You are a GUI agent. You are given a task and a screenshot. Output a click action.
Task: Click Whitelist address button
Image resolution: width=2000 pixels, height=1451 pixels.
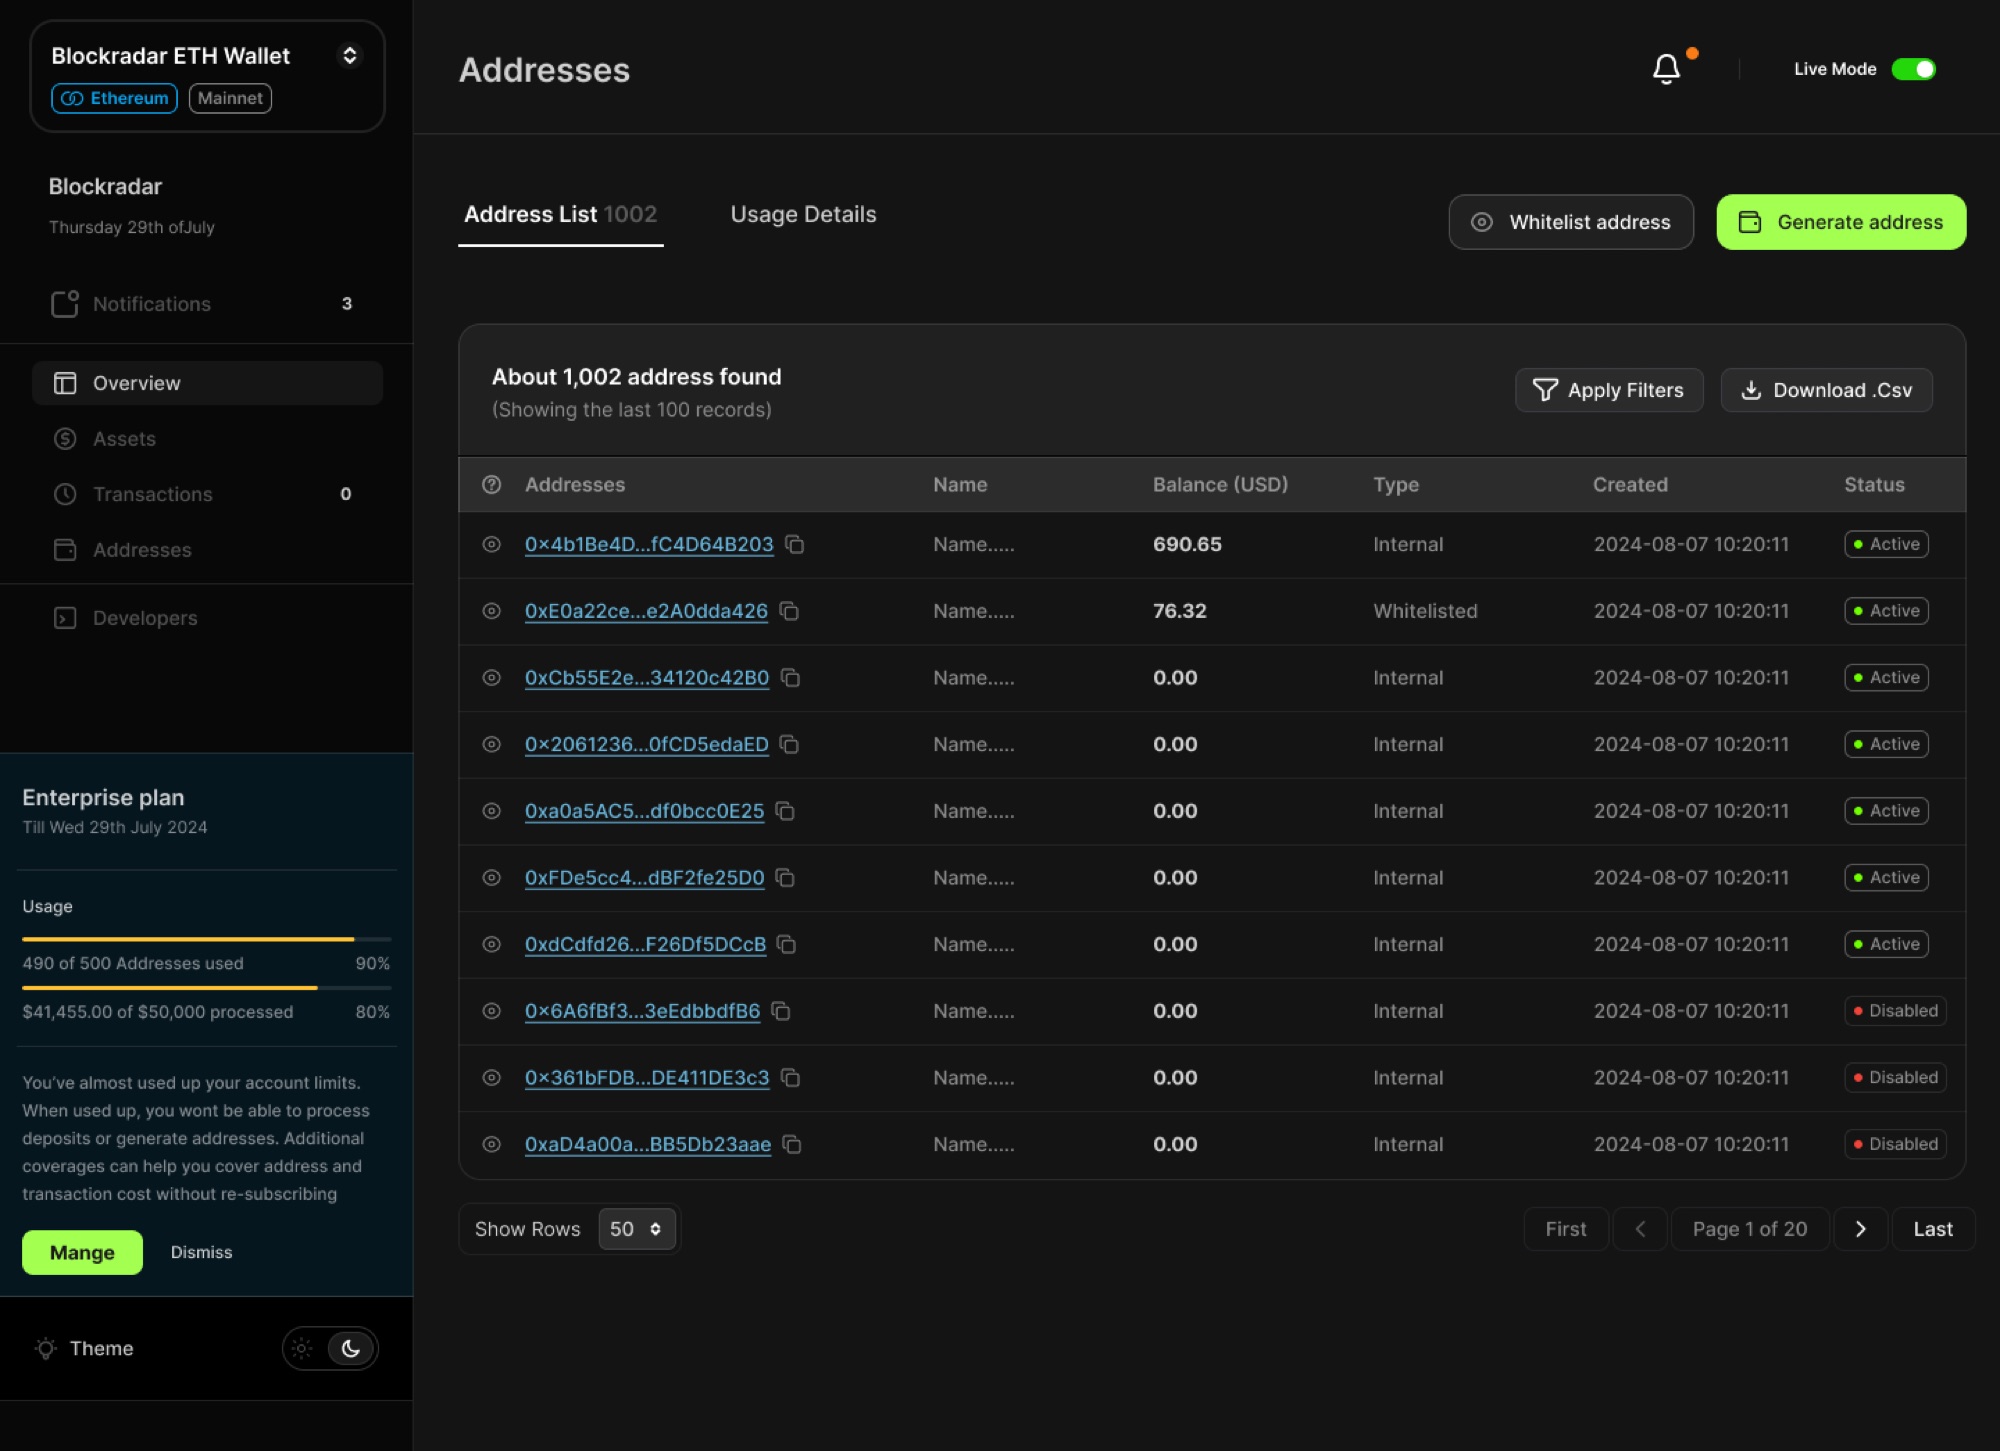pos(1571,222)
